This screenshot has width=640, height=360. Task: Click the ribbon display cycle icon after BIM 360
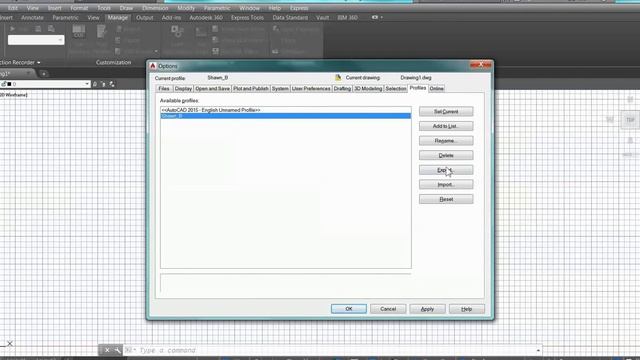(x=375, y=18)
